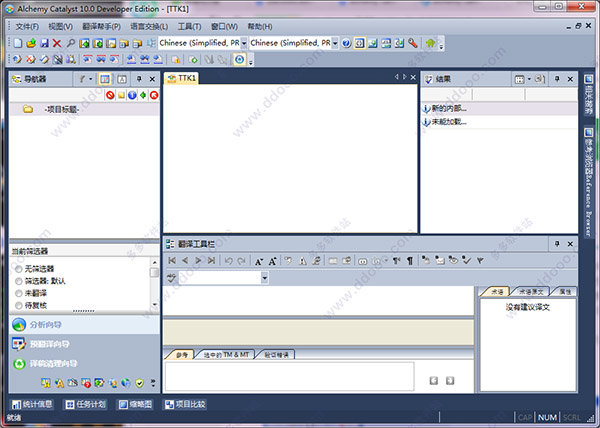Go to previous segment arrow
This screenshot has width=600, height=428.
coord(185,260)
